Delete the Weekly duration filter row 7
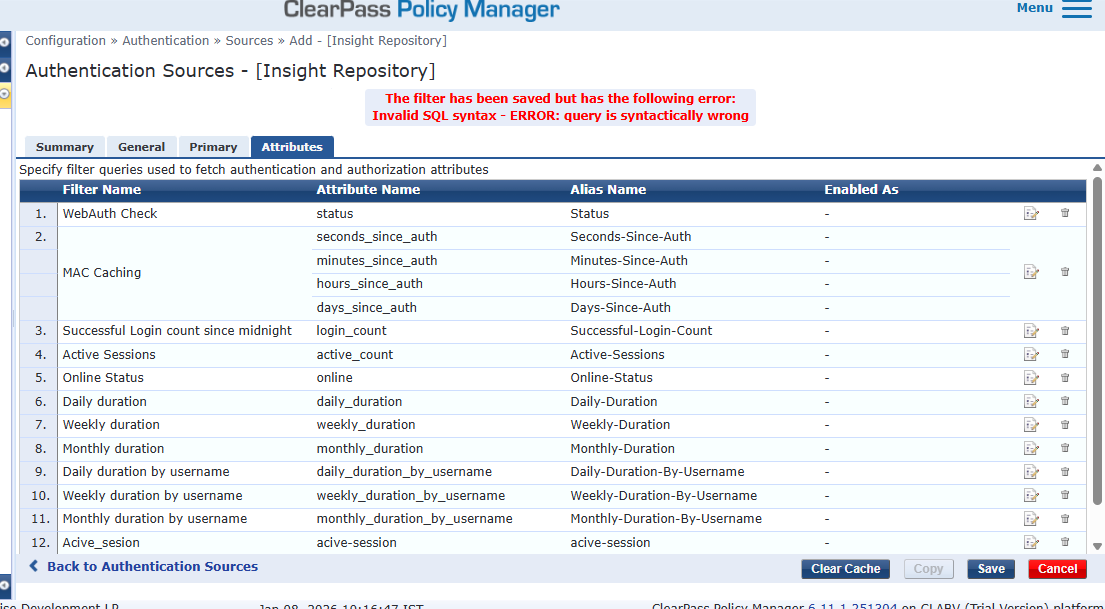 tap(1065, 424)
